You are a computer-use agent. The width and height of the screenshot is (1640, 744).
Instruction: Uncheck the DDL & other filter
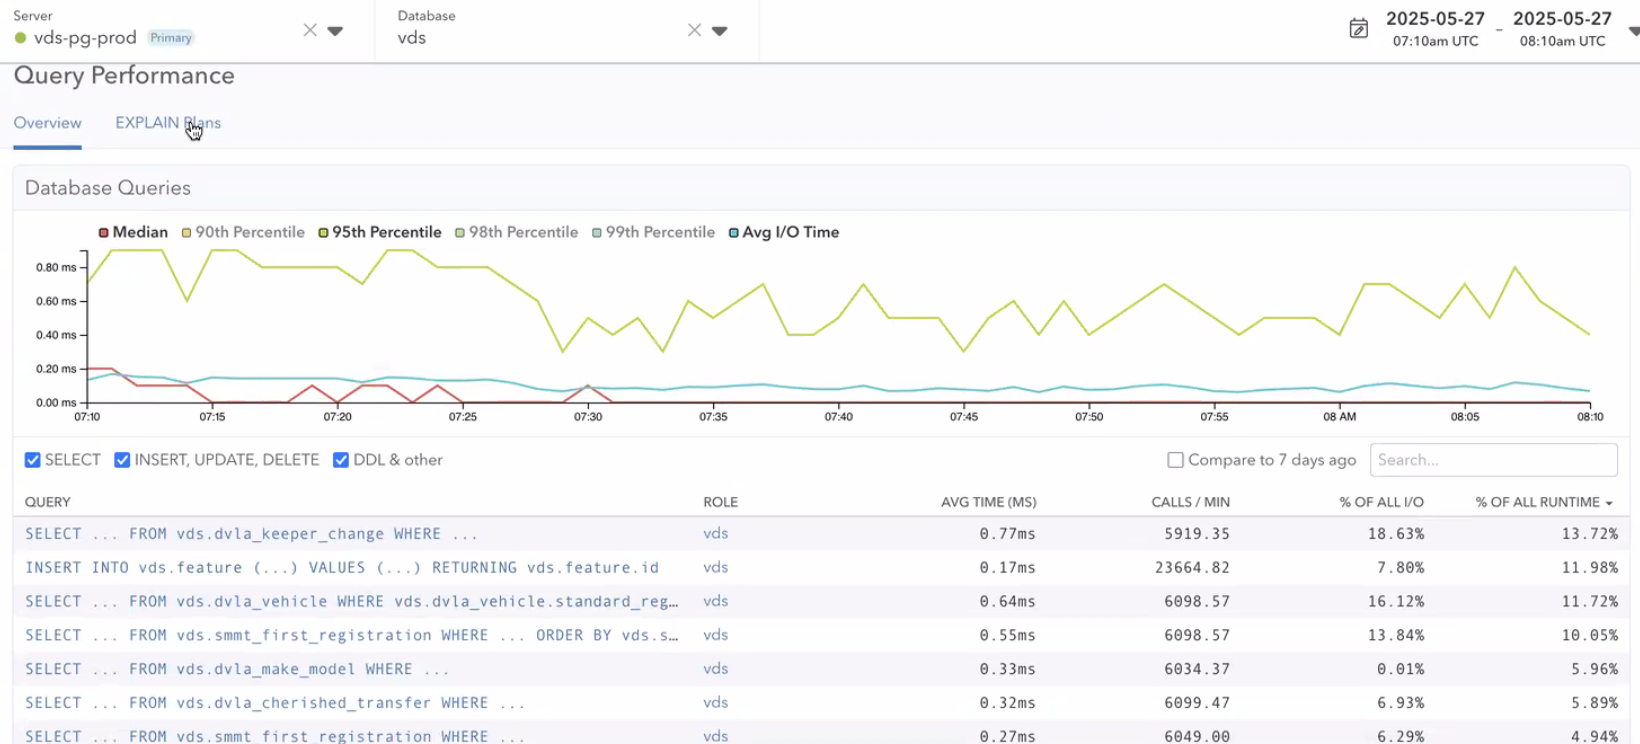[x=341, y=460]
